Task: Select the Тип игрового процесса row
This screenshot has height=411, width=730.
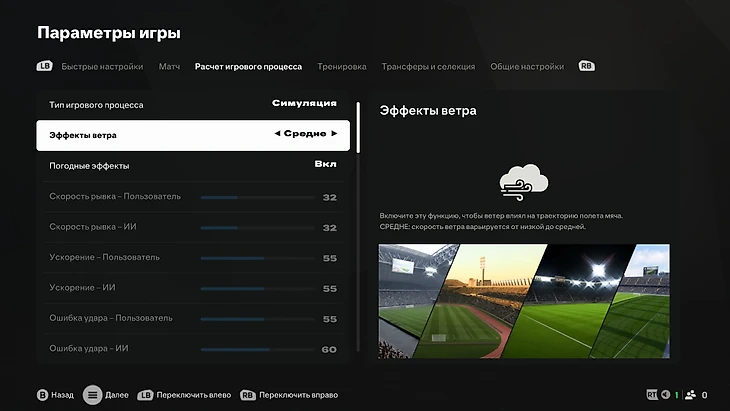Action: 193,105
